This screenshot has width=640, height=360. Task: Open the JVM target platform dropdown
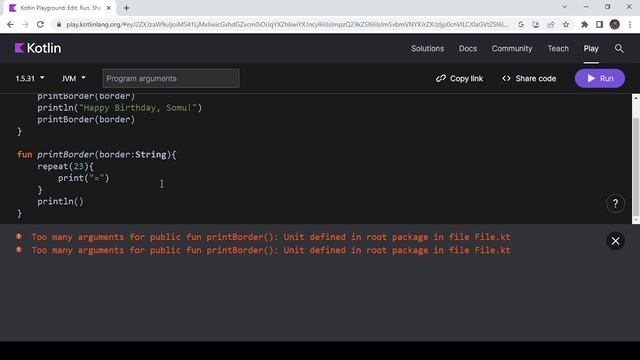(73, 78)
